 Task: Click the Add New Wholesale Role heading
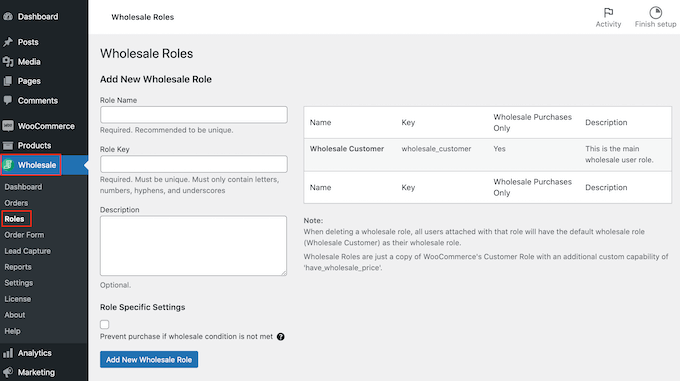(x=156, y=79)
